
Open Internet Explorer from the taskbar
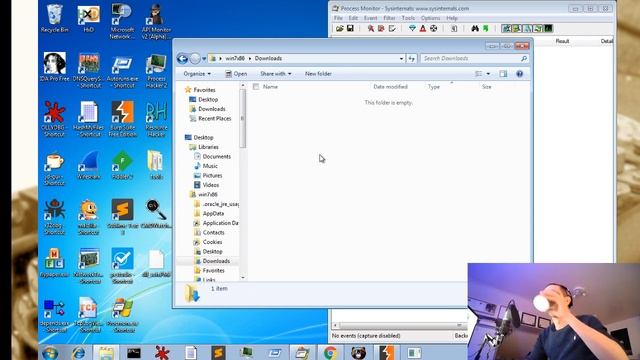point(78,352)
